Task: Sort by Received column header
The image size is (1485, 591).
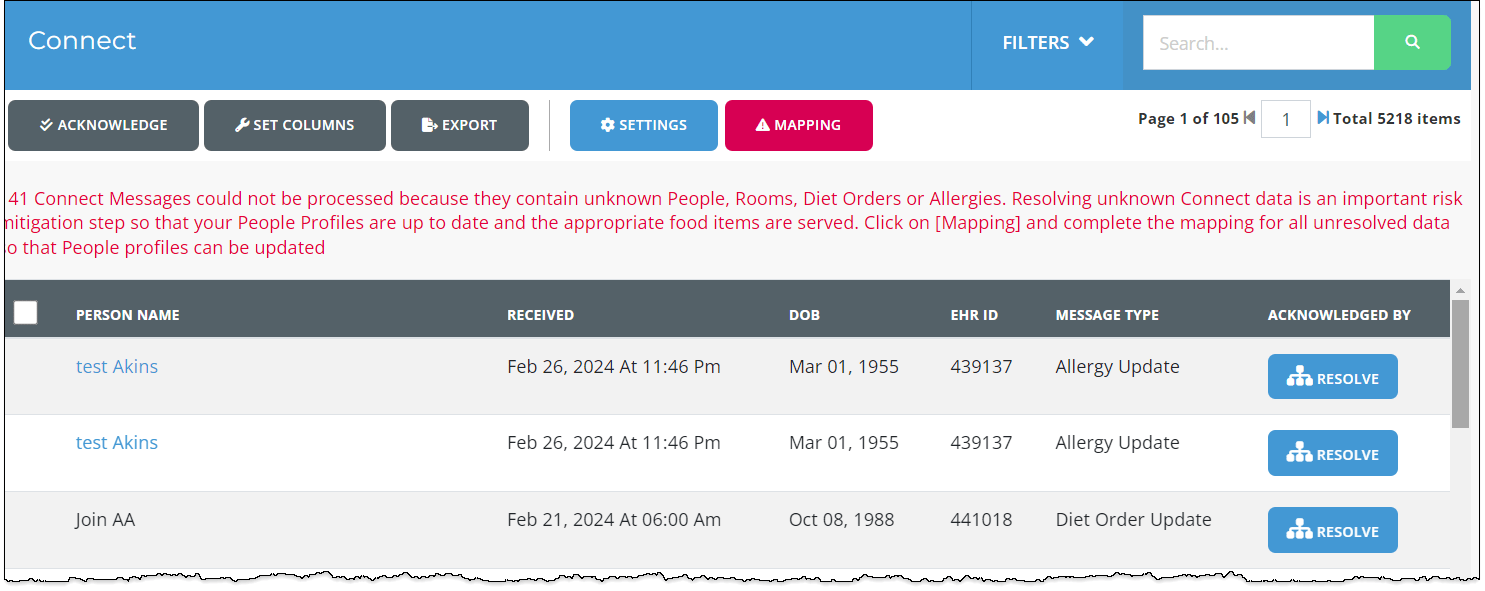Action: tap(540, 315)
